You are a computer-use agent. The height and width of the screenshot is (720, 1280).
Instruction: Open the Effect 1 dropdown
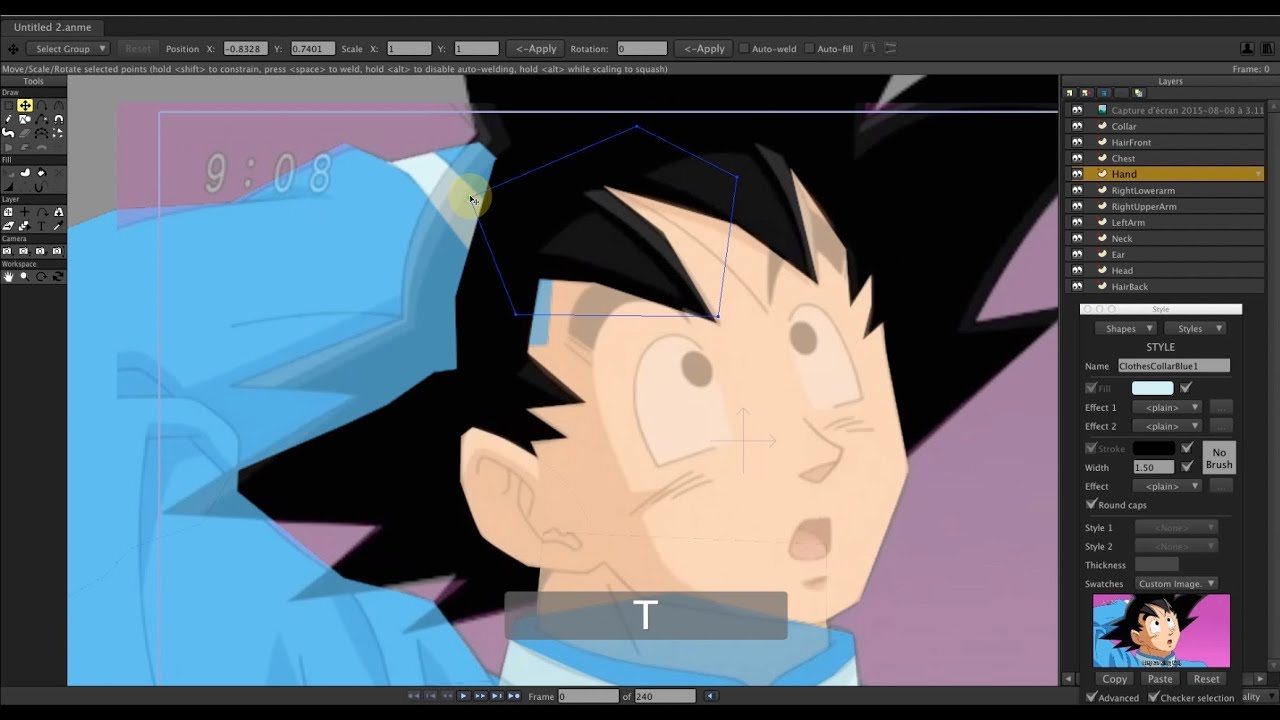pos(1167,407)
